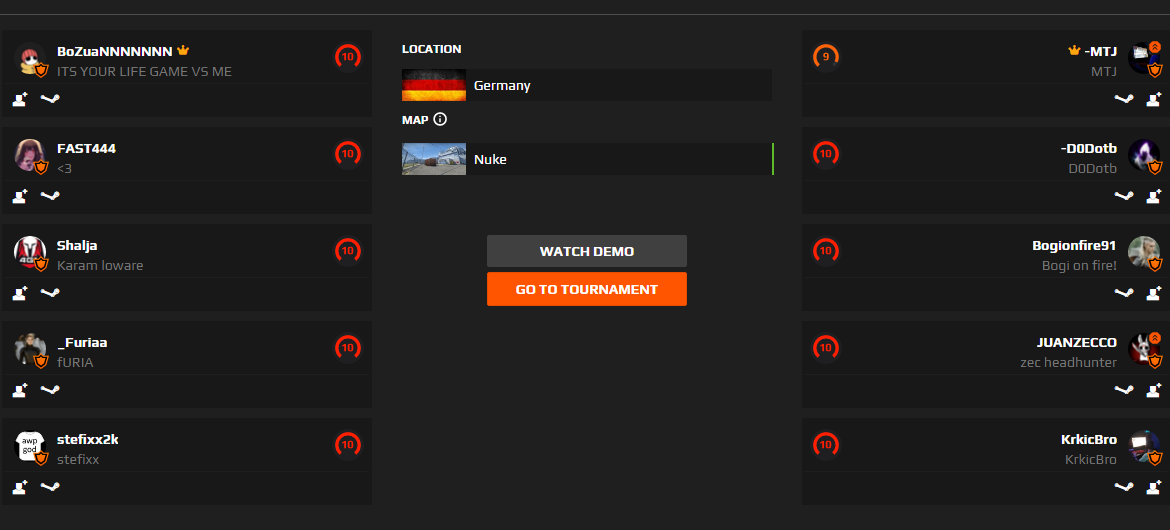Image resolution: width=1170 pixels, height=530 pixels.
Task: Add -D0Dotb as a friend
Action: coord(1153,196)
